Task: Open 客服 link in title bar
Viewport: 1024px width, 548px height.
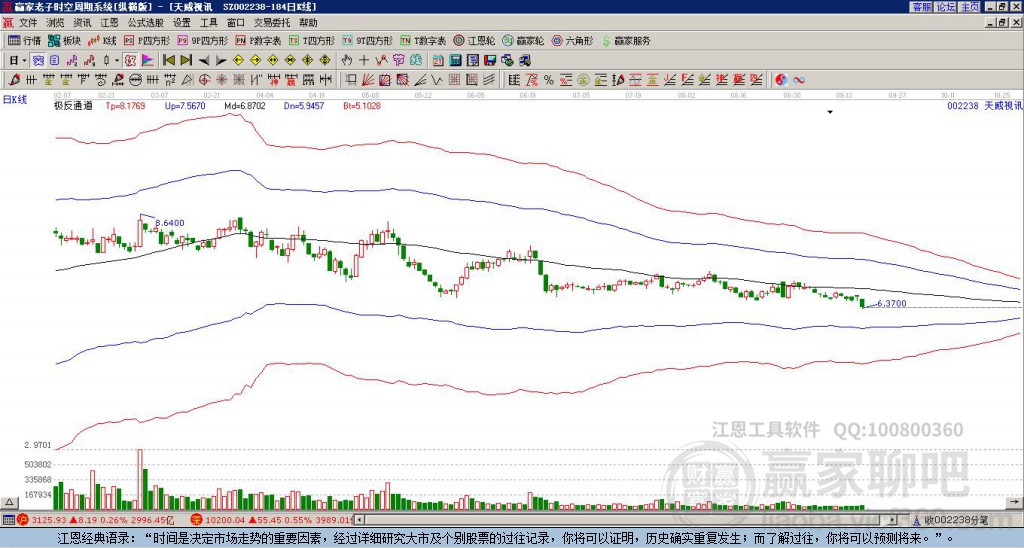Action: point(921,7)
